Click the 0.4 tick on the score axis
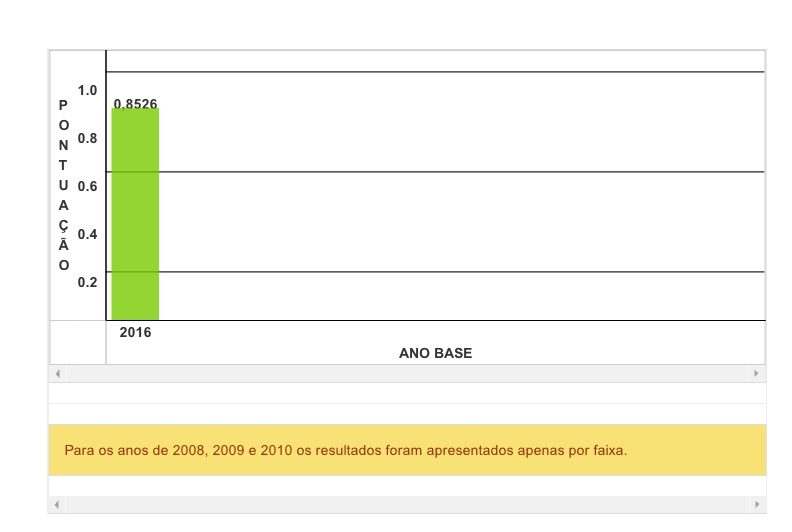The width and height of the screenshot is (792, 532). (88, 235)
